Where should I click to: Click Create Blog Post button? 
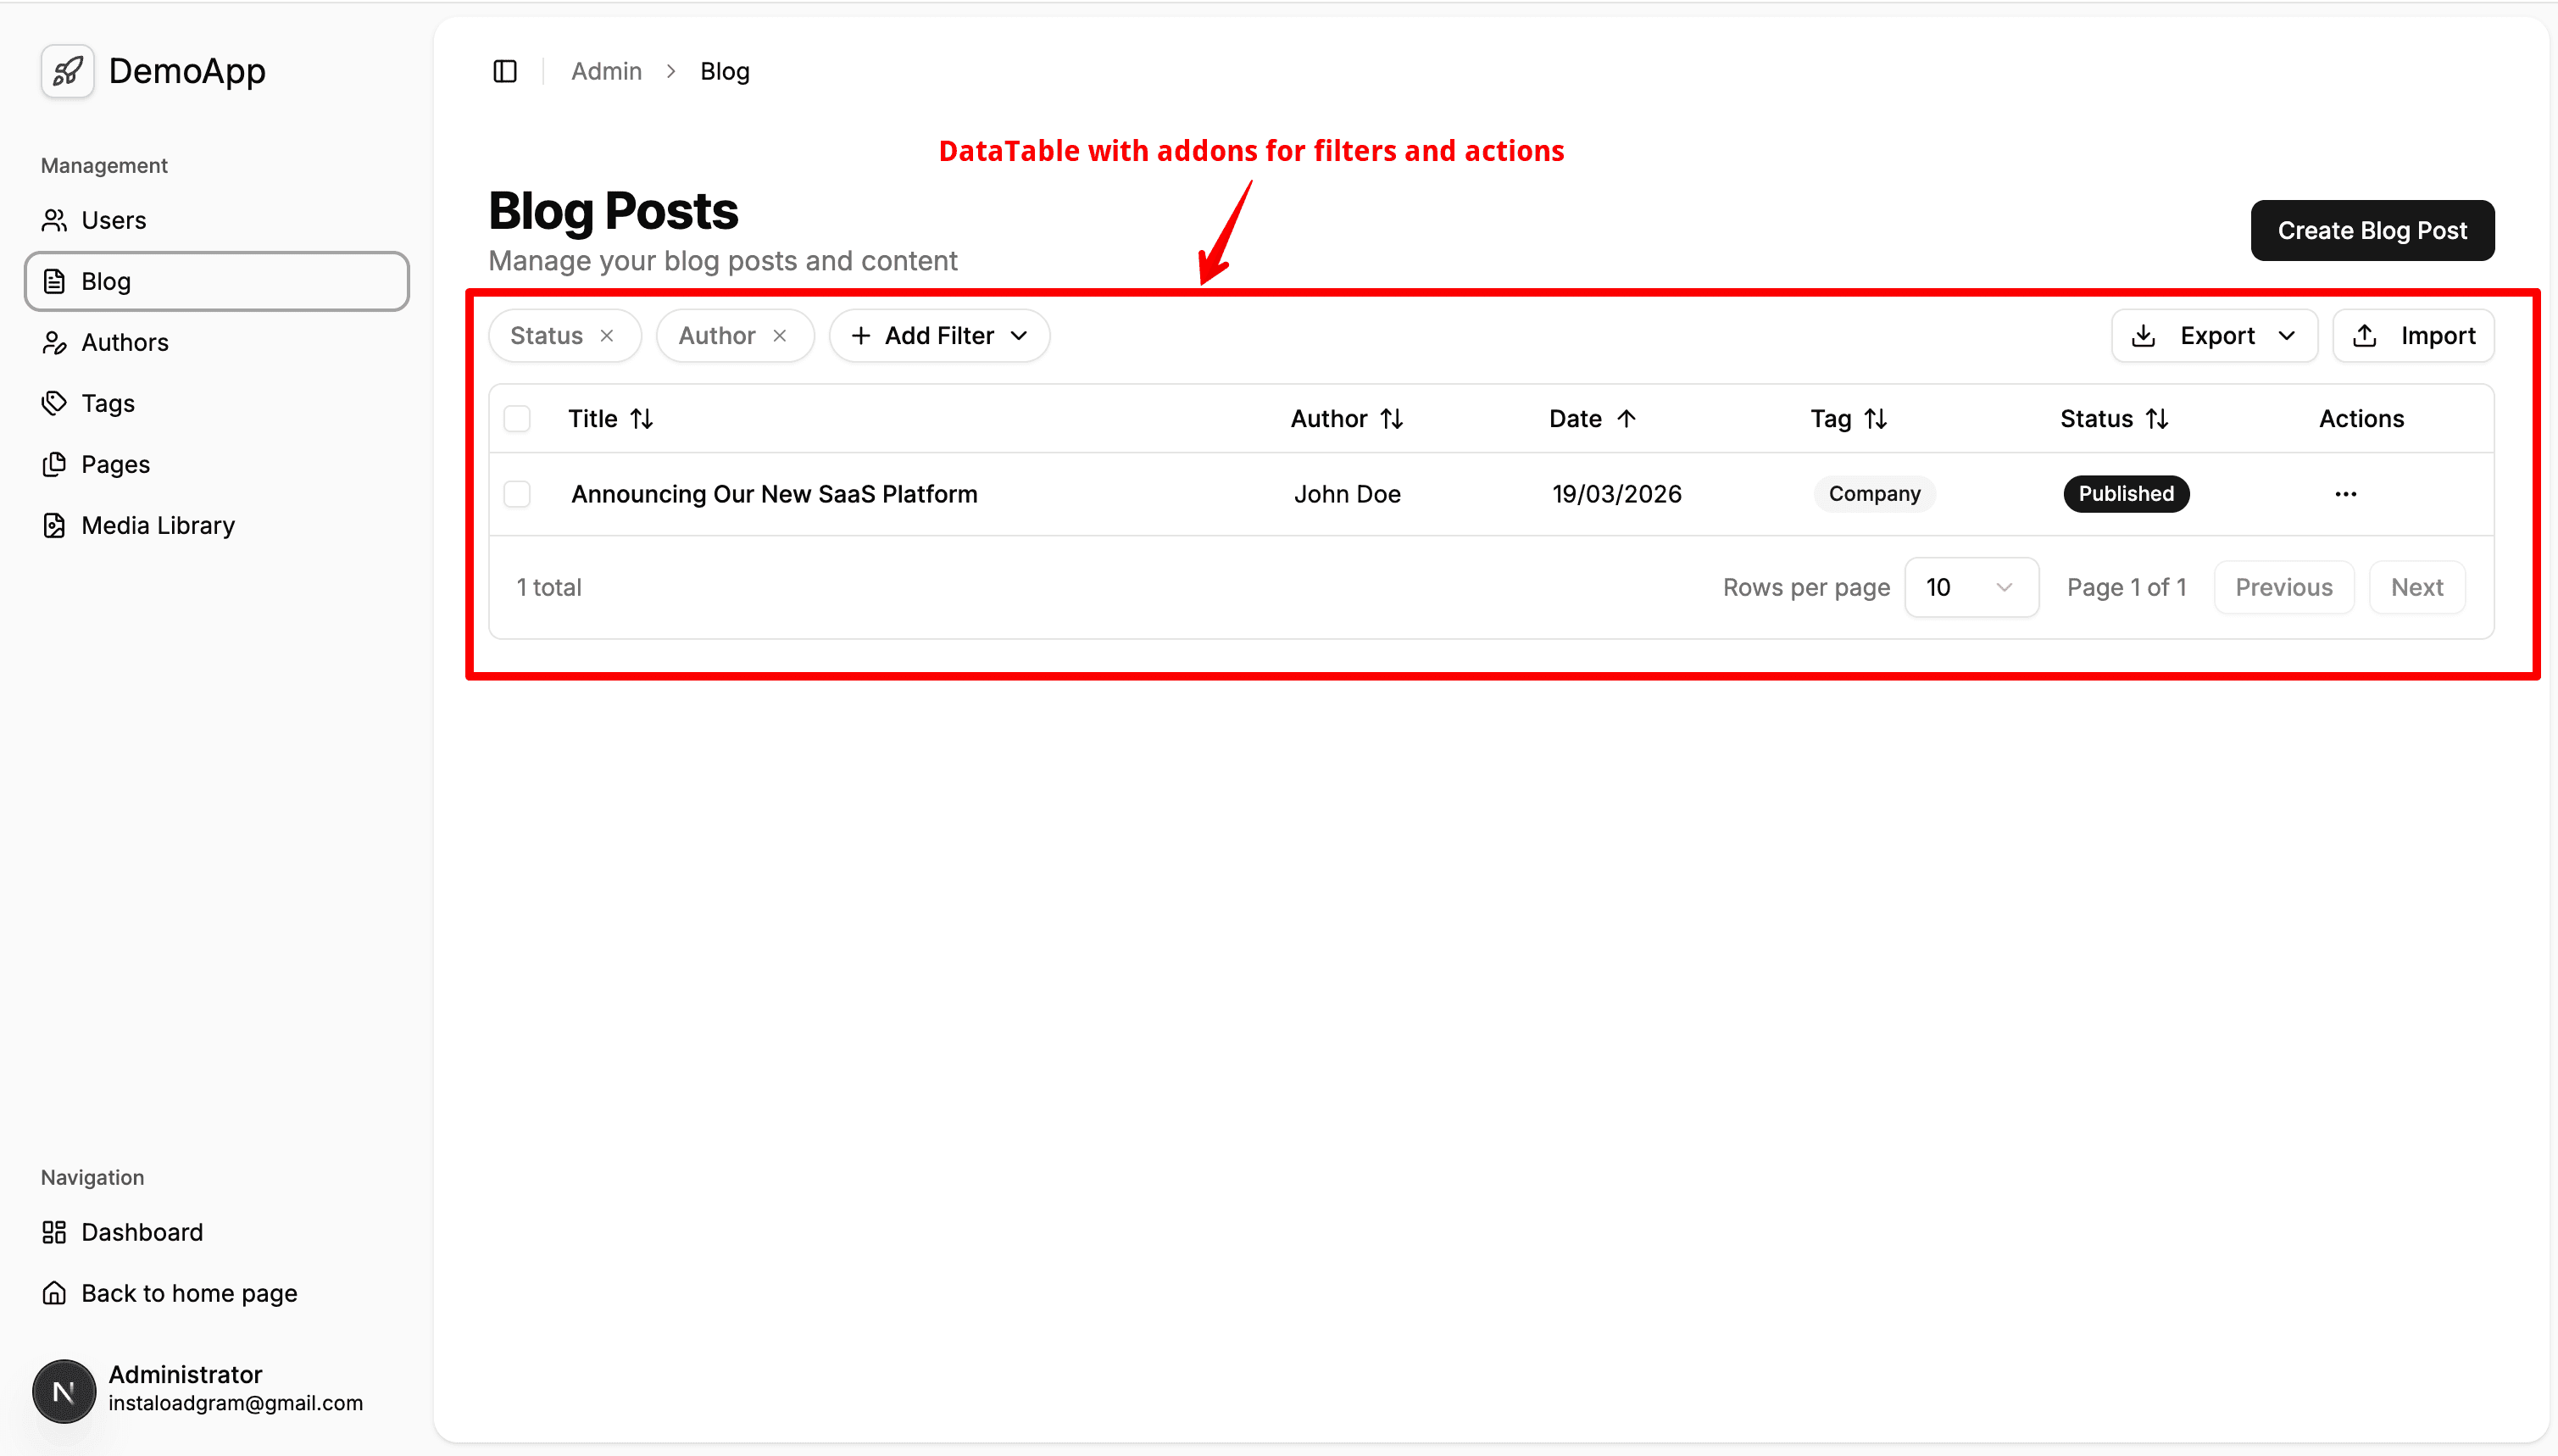[2371, 230]
